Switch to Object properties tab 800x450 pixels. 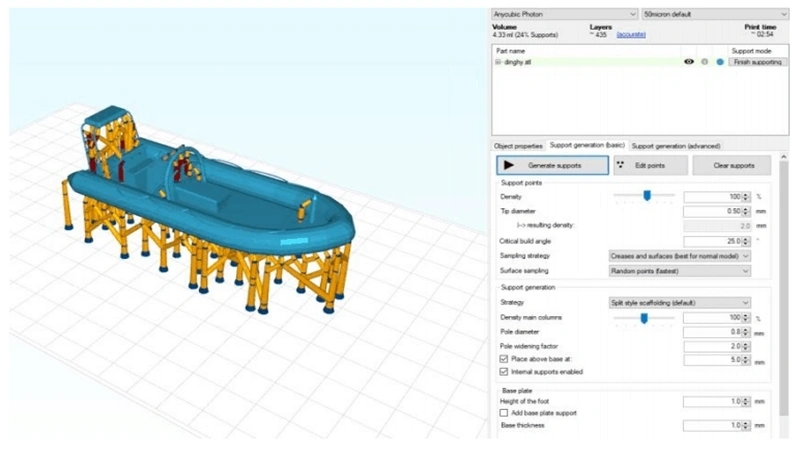point(518,146)
